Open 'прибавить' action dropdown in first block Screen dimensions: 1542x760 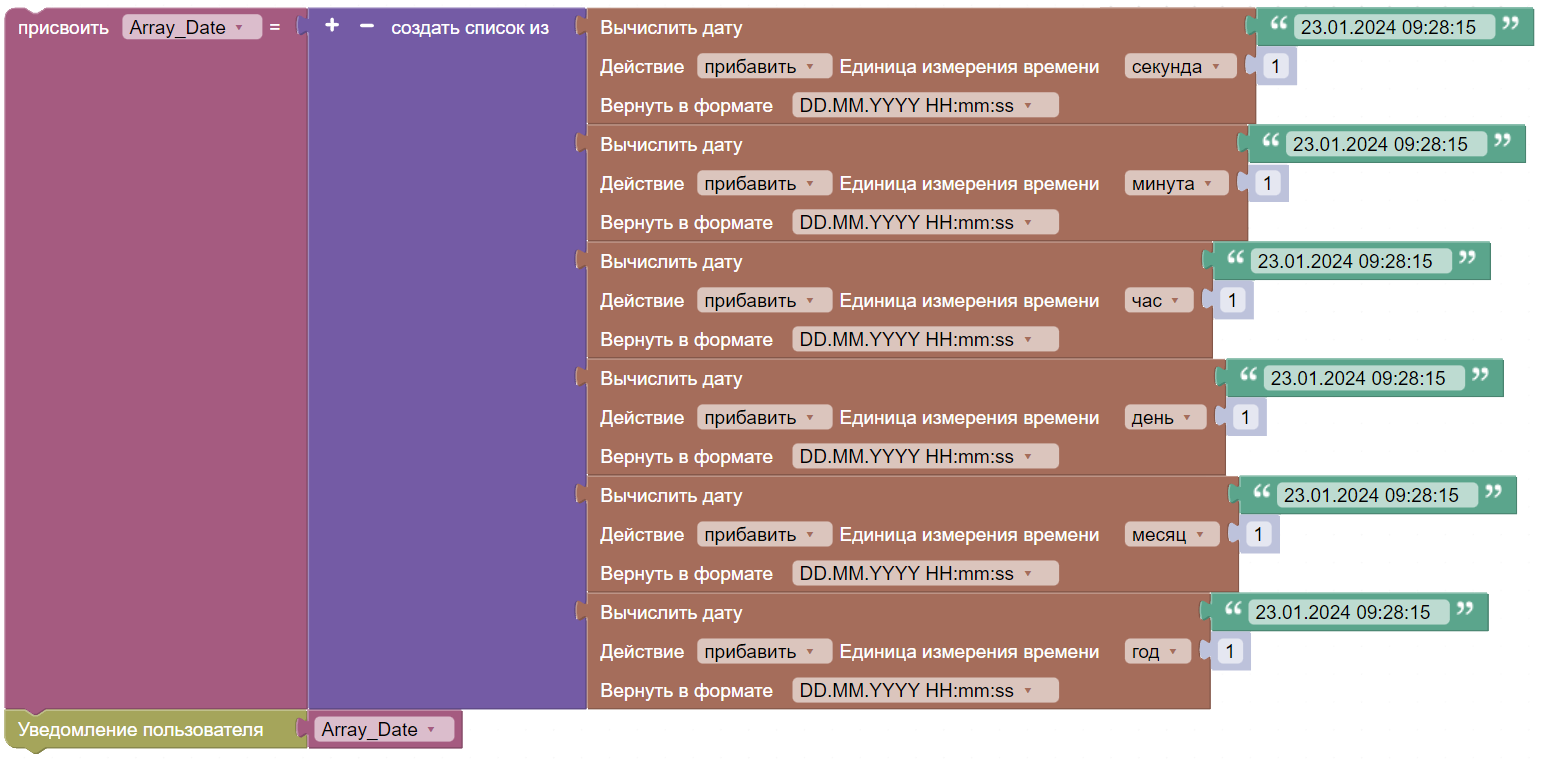click(x=764, y=67)
